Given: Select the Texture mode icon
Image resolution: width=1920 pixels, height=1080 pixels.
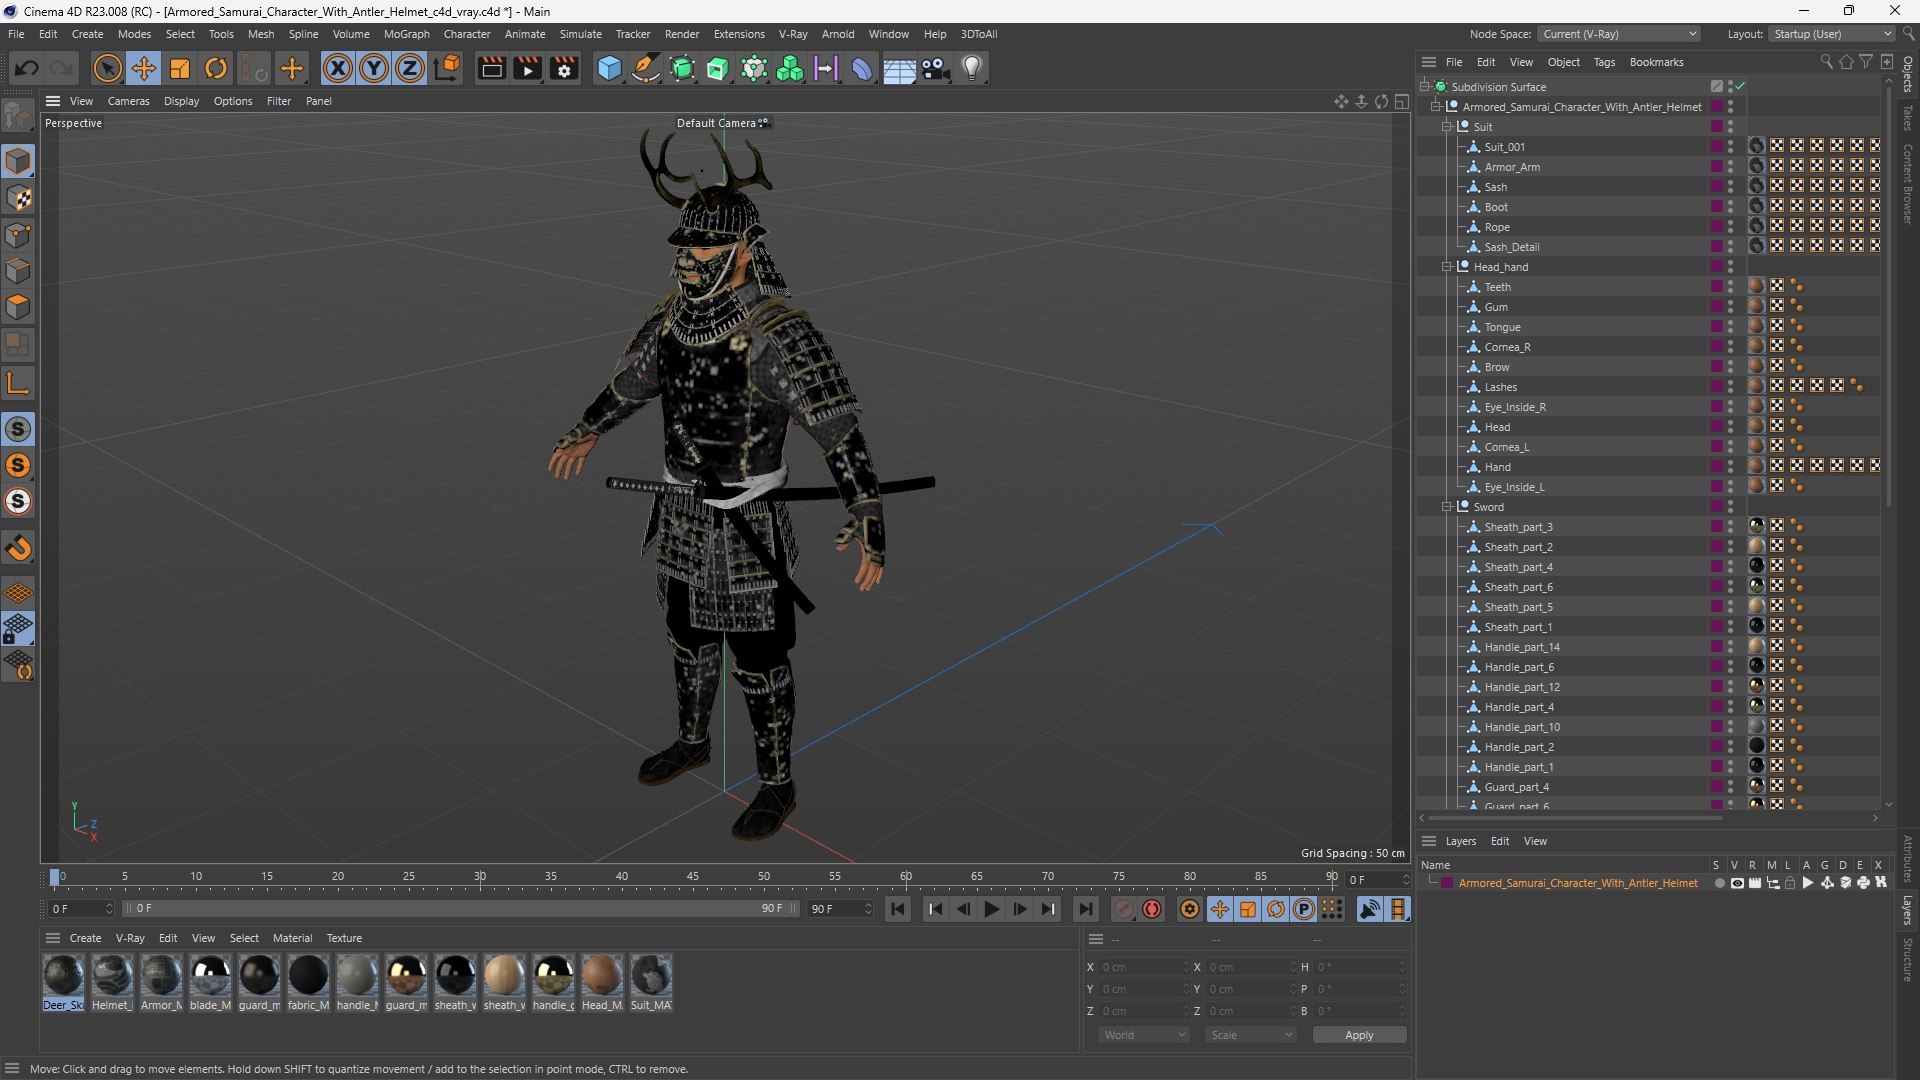Looking at the screenshot, I should (x=18, y=198).
